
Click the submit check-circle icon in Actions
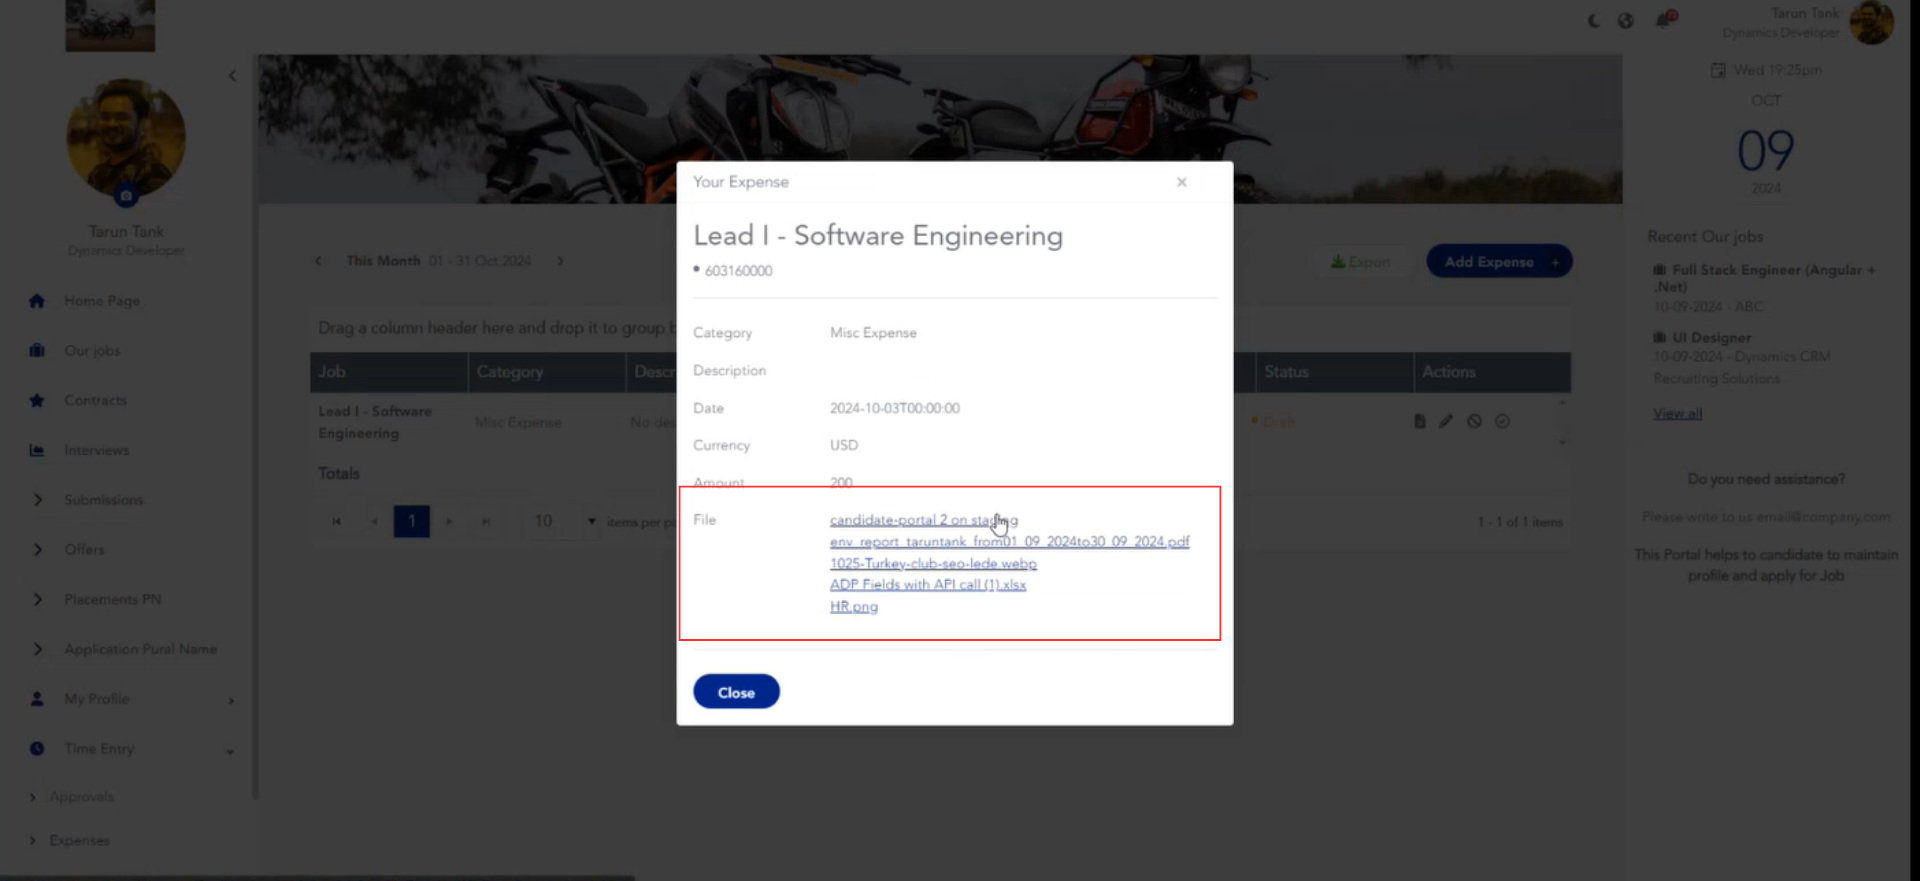click(1502, 422)
